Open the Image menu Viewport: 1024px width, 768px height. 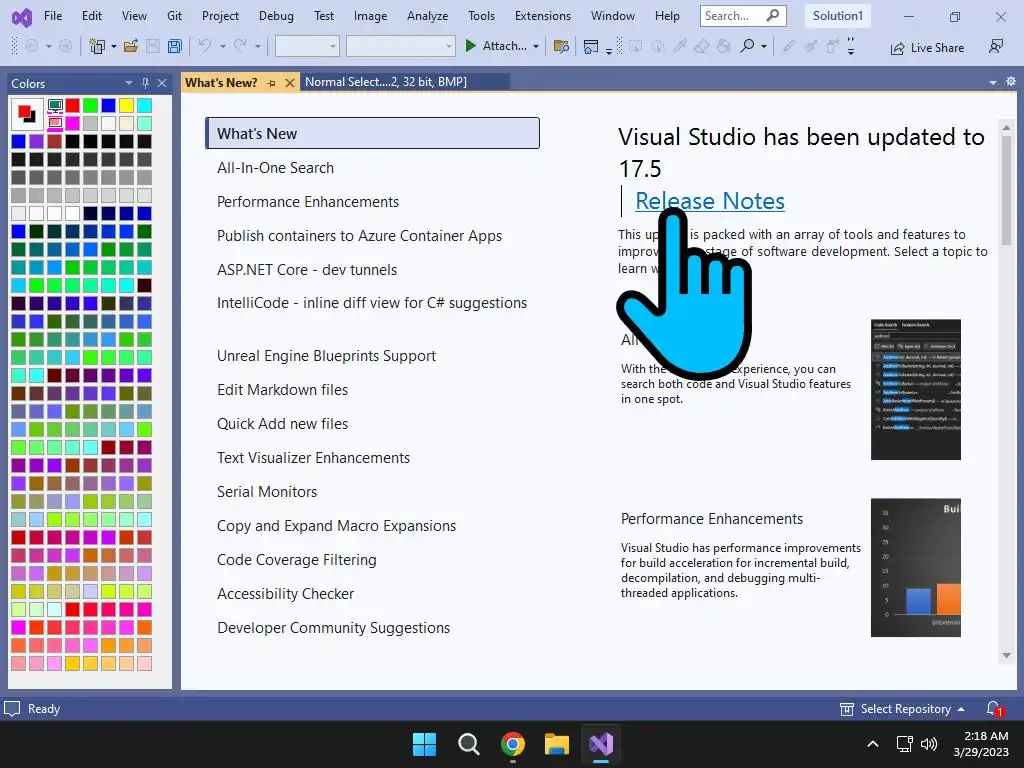(370, 16)
